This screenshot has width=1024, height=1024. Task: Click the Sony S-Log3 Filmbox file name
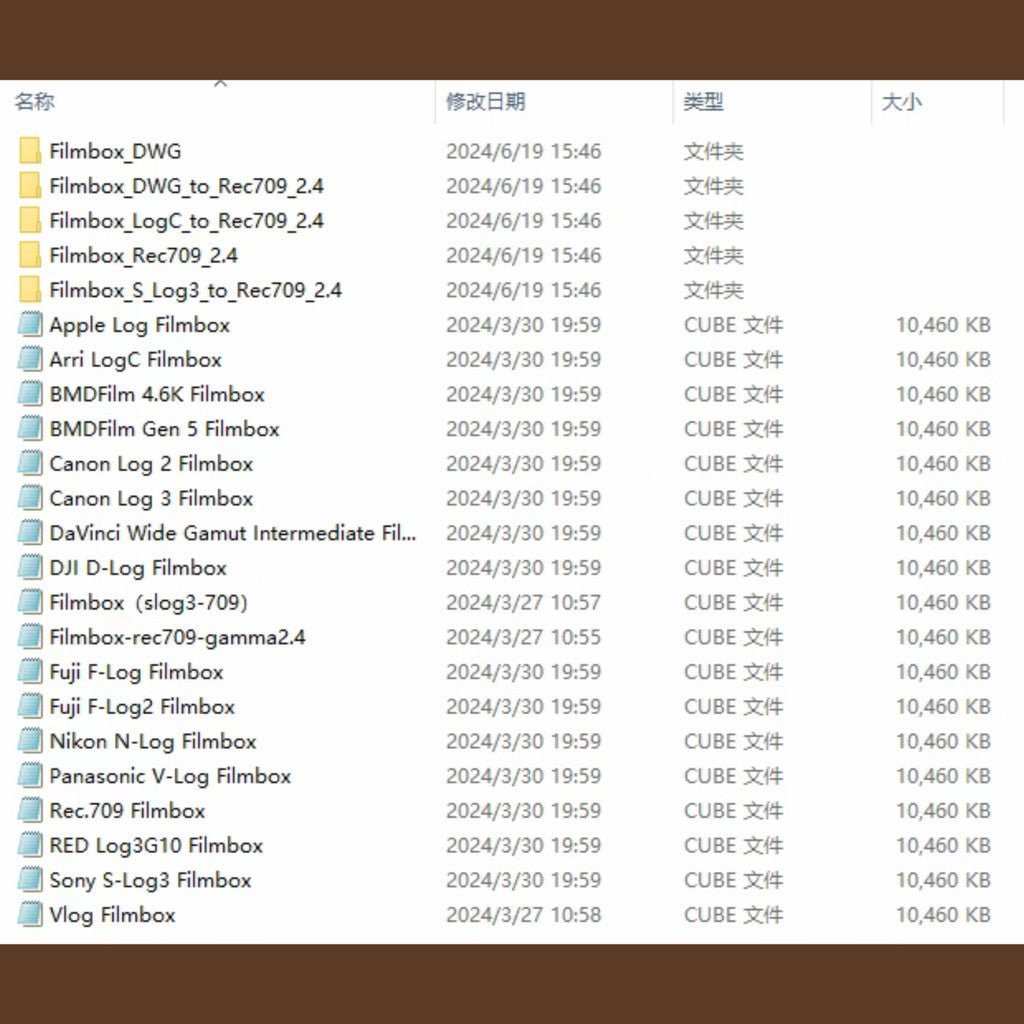click(151, 880)
